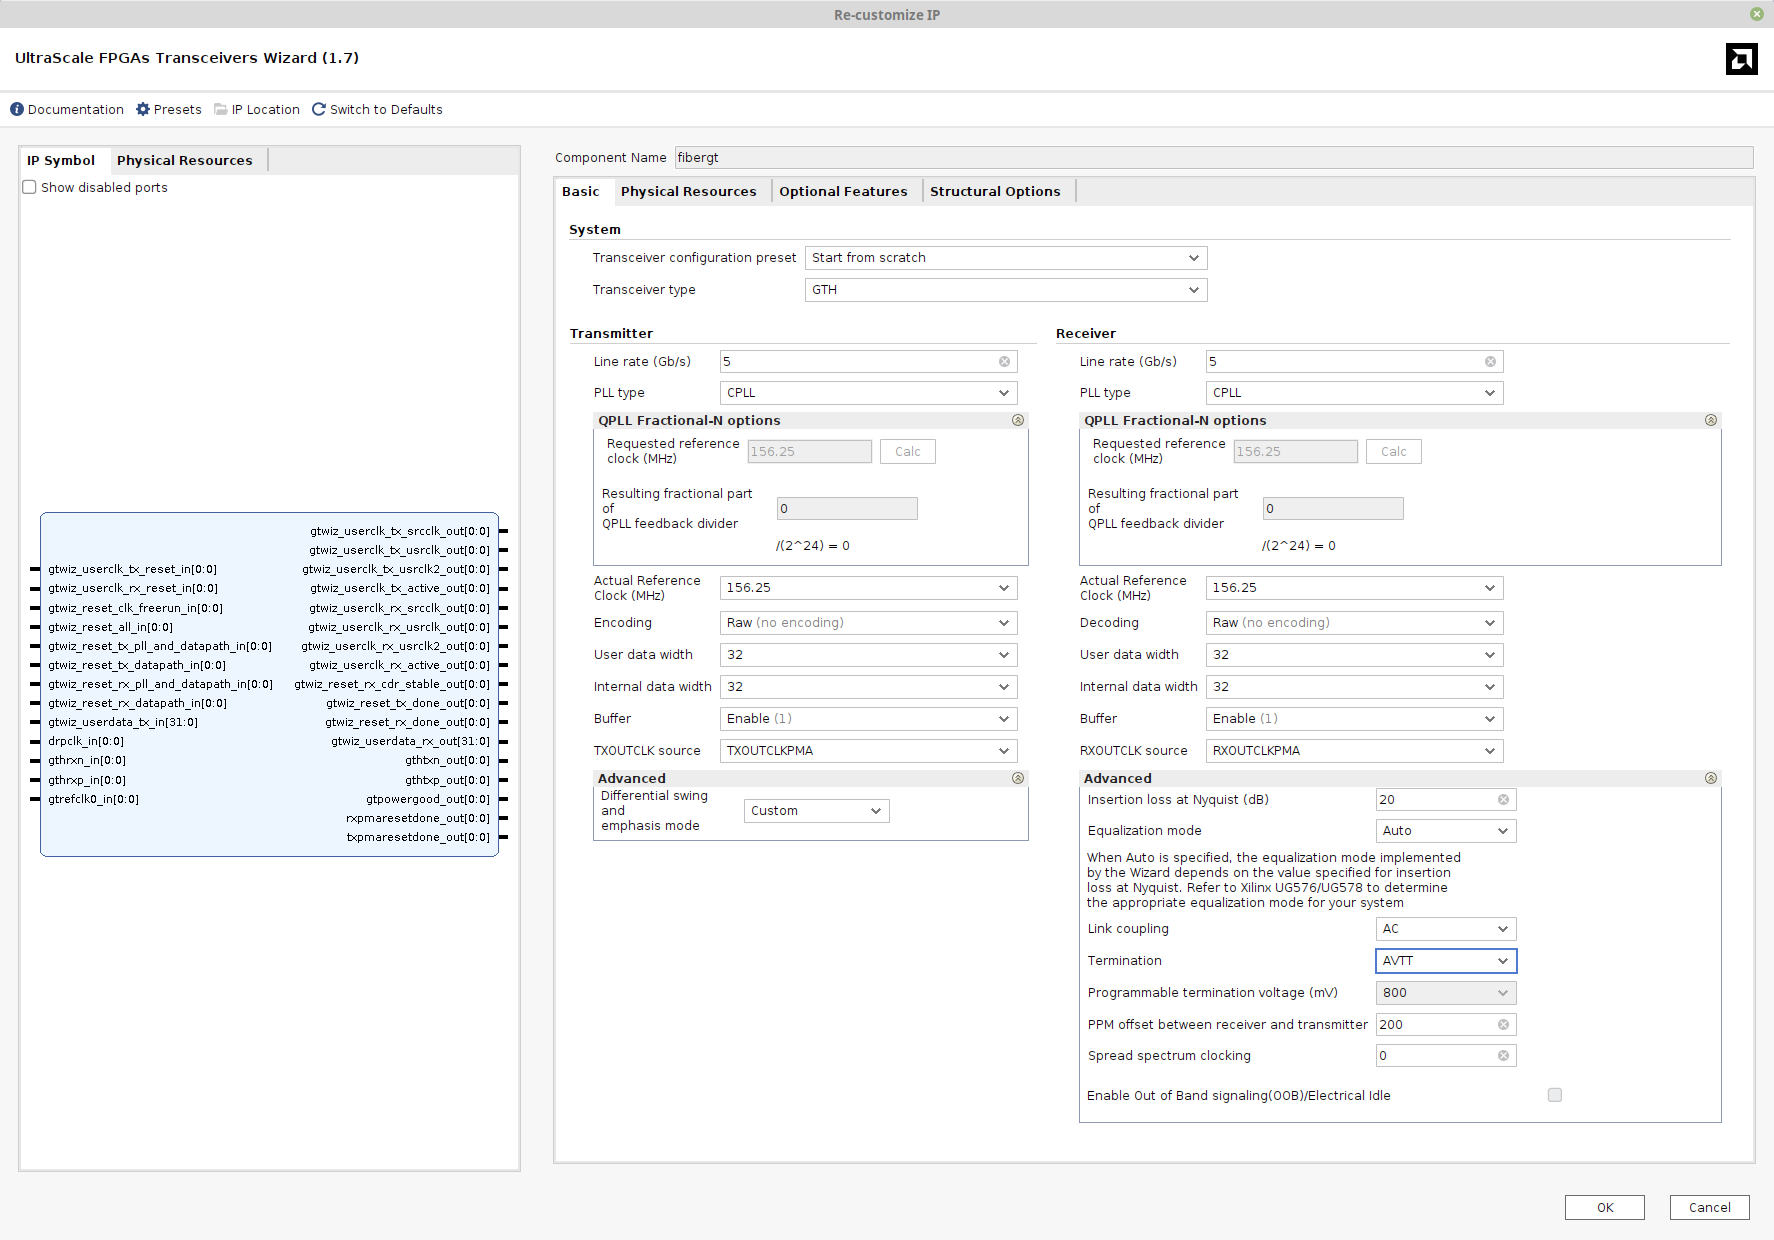This screenshot has width=1774, height=1240.
Task: Open the Structural Options tab
Action: [x=994, y=191]
